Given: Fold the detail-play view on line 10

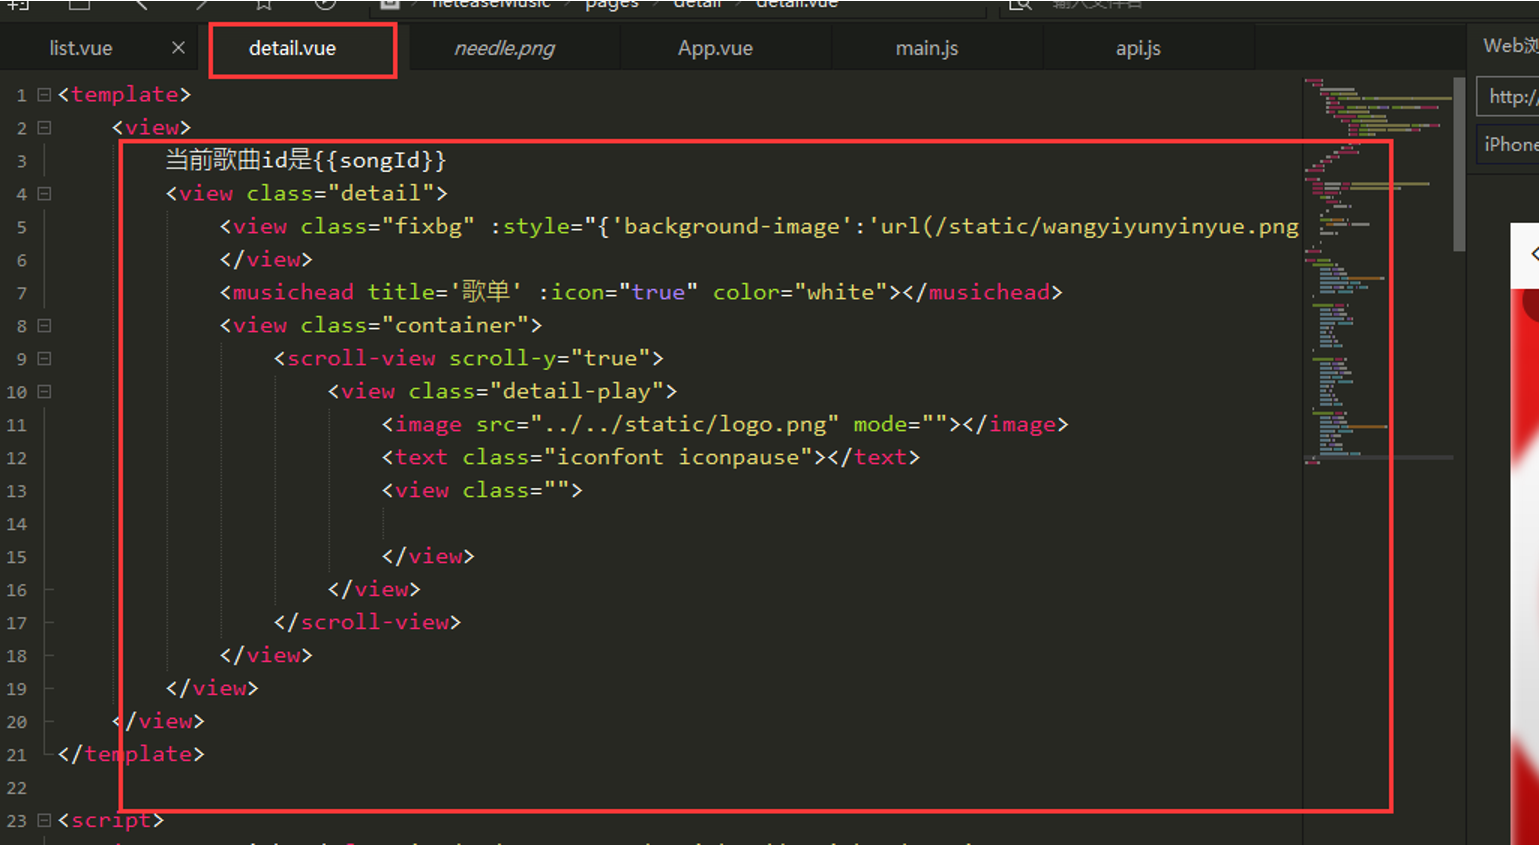Looking at the screenshot, I should click(44, 392).
